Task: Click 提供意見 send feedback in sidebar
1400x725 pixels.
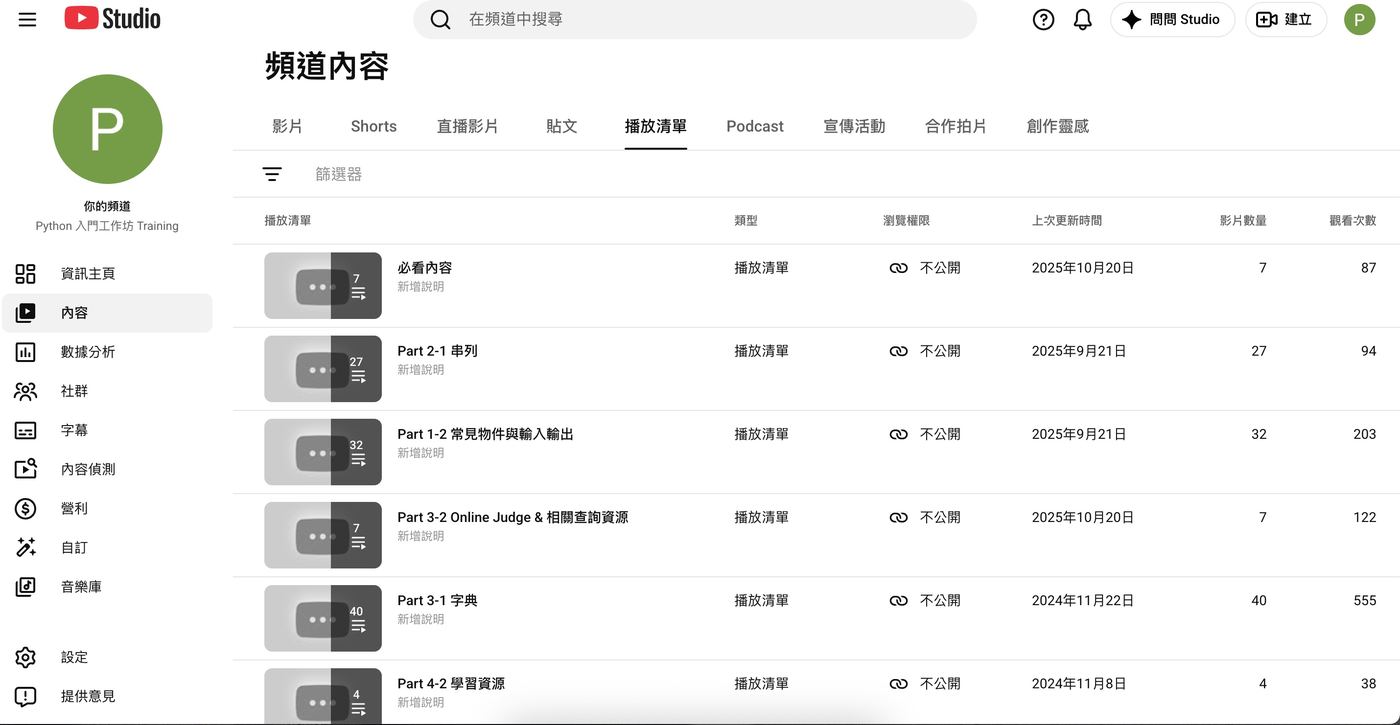Action: point(107,696)
